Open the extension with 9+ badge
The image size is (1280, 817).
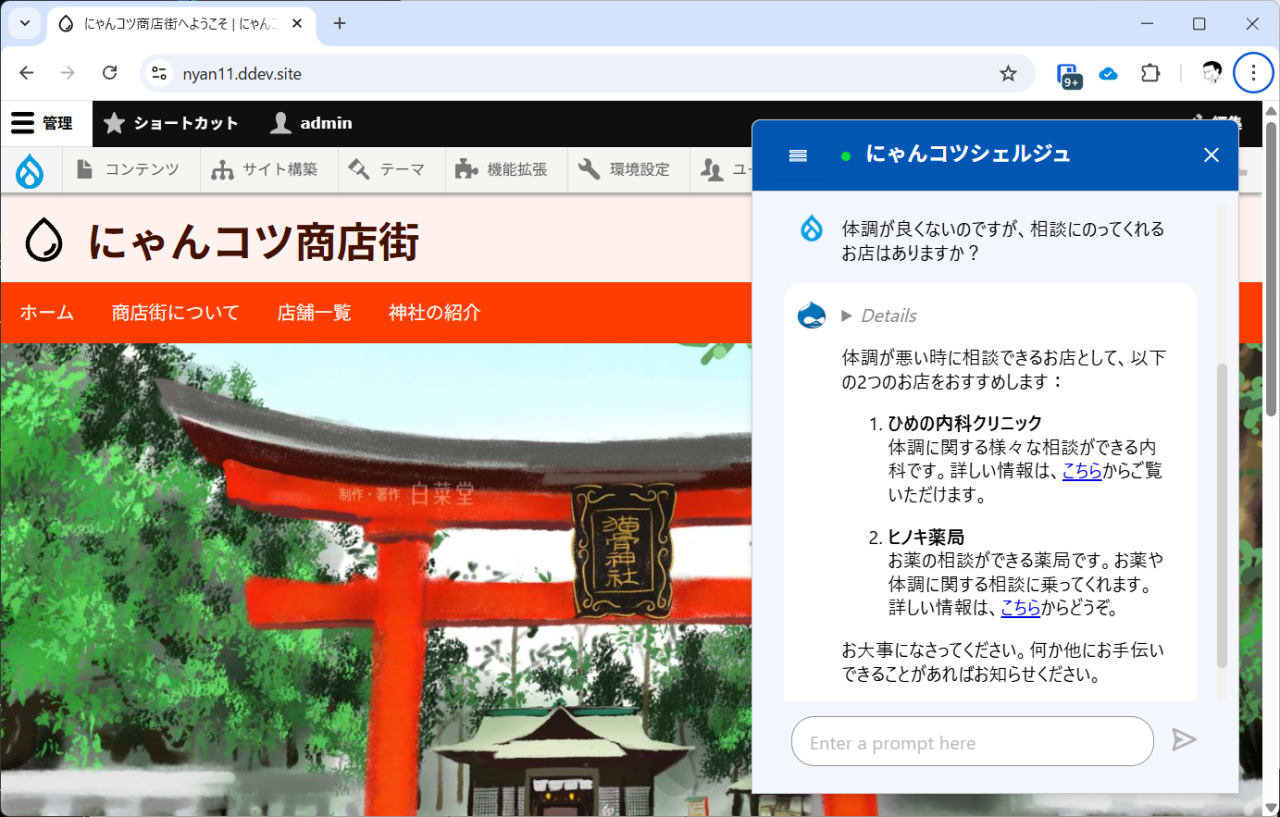coord(1069,75)
